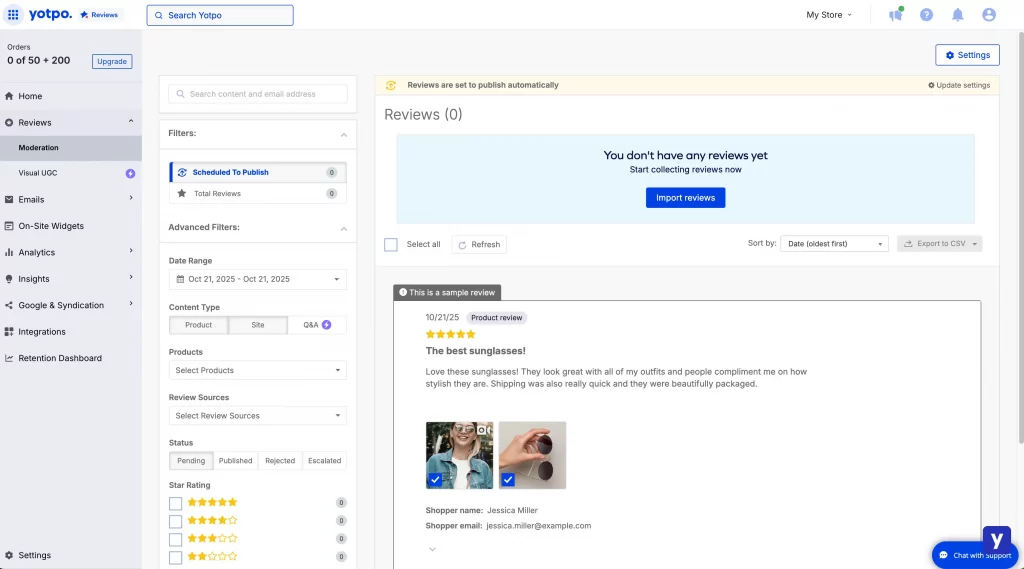Tick the Select all checkbox
1024x569 pixels.
coord(391,244)
